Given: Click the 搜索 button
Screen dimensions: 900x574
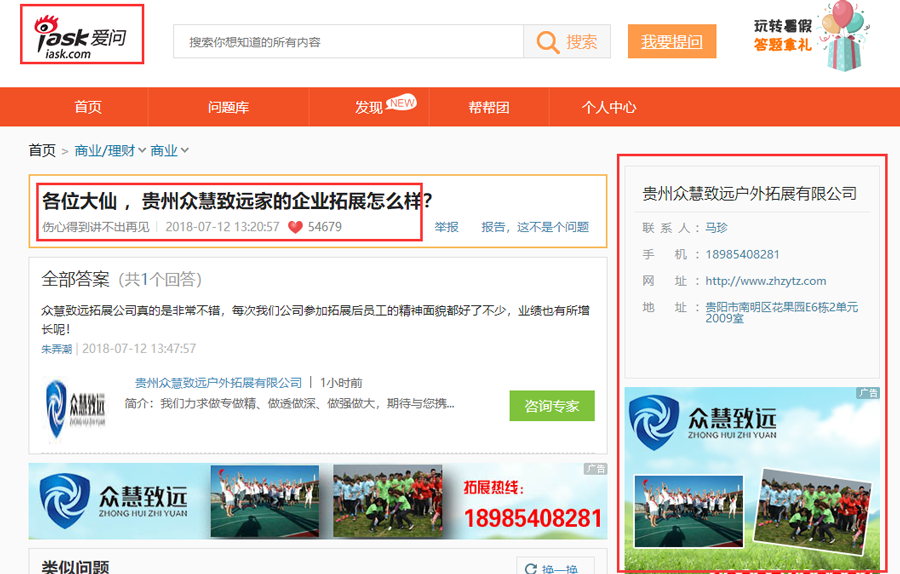Looking at the screenshot, I should [x=567, y=41].
